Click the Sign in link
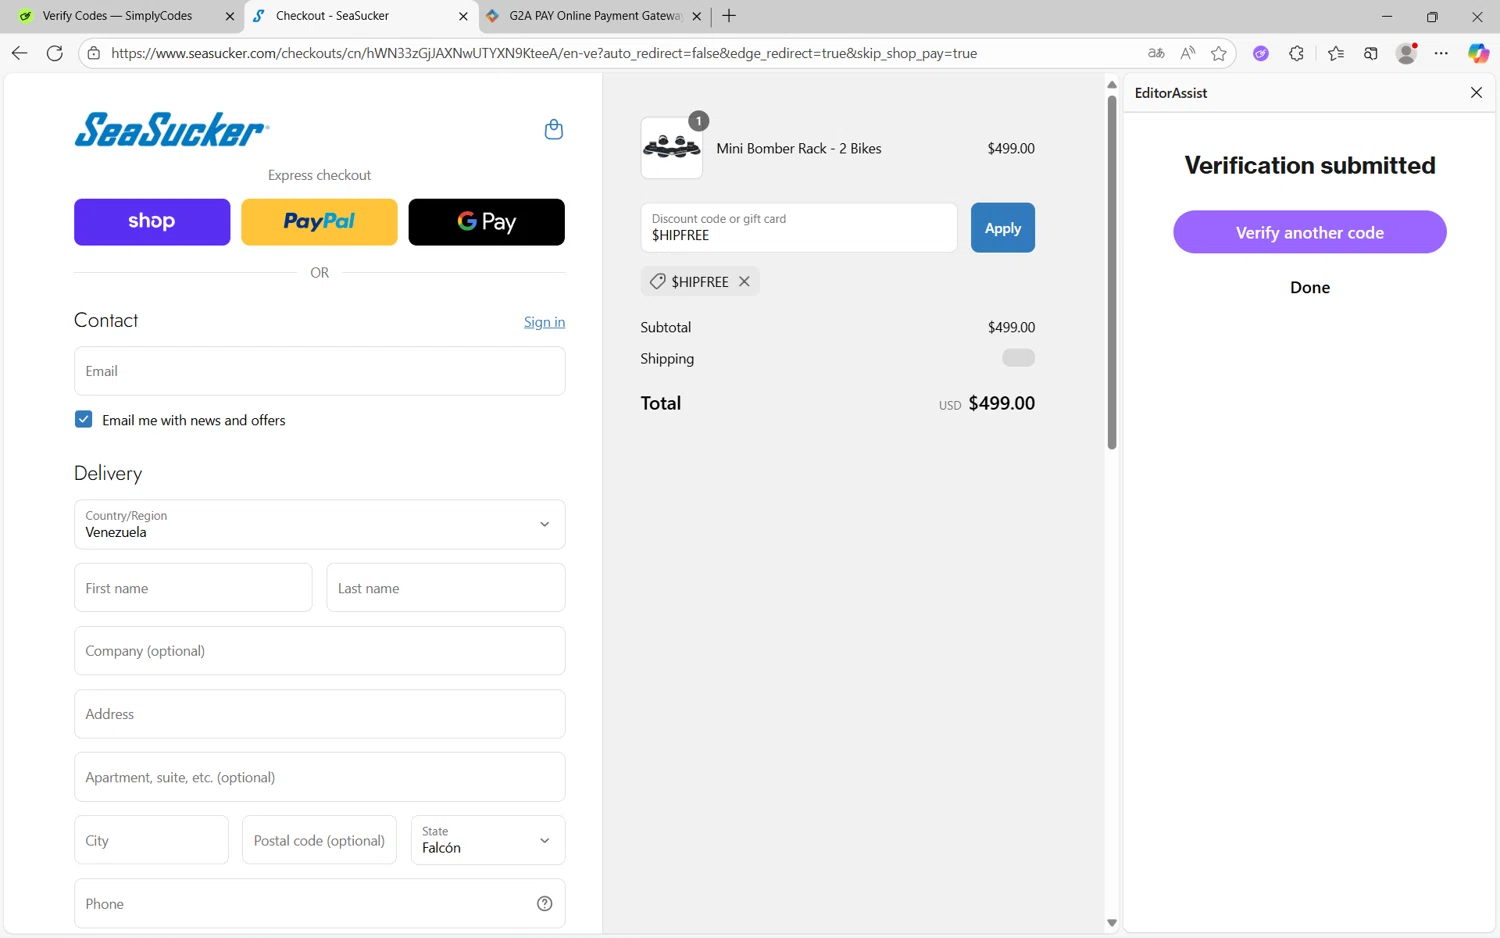 click(544, 322)
